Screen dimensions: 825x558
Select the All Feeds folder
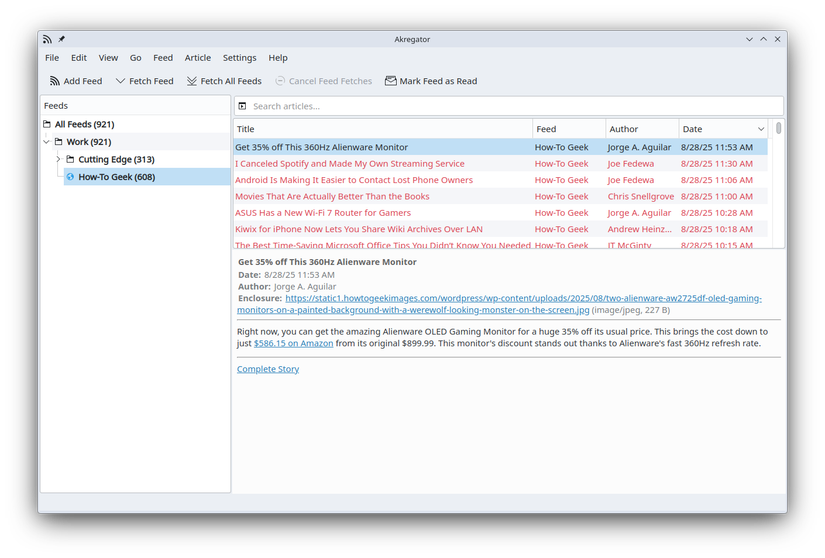pos(84,125)
